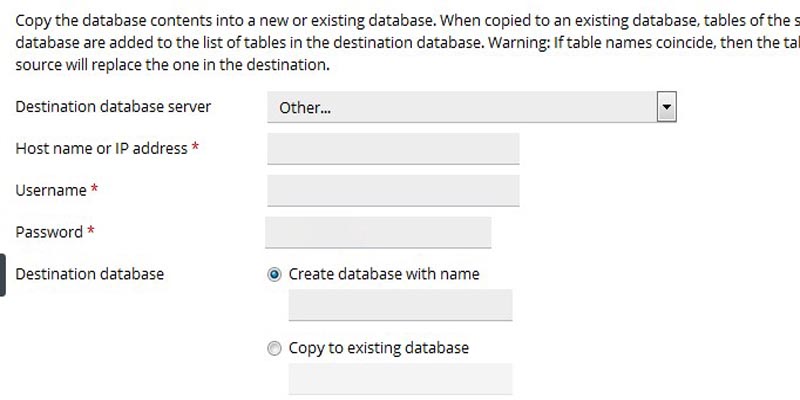Click the text field under "Create database with name"
Viewport: 800px width, 400px height.
coord(400,305)
